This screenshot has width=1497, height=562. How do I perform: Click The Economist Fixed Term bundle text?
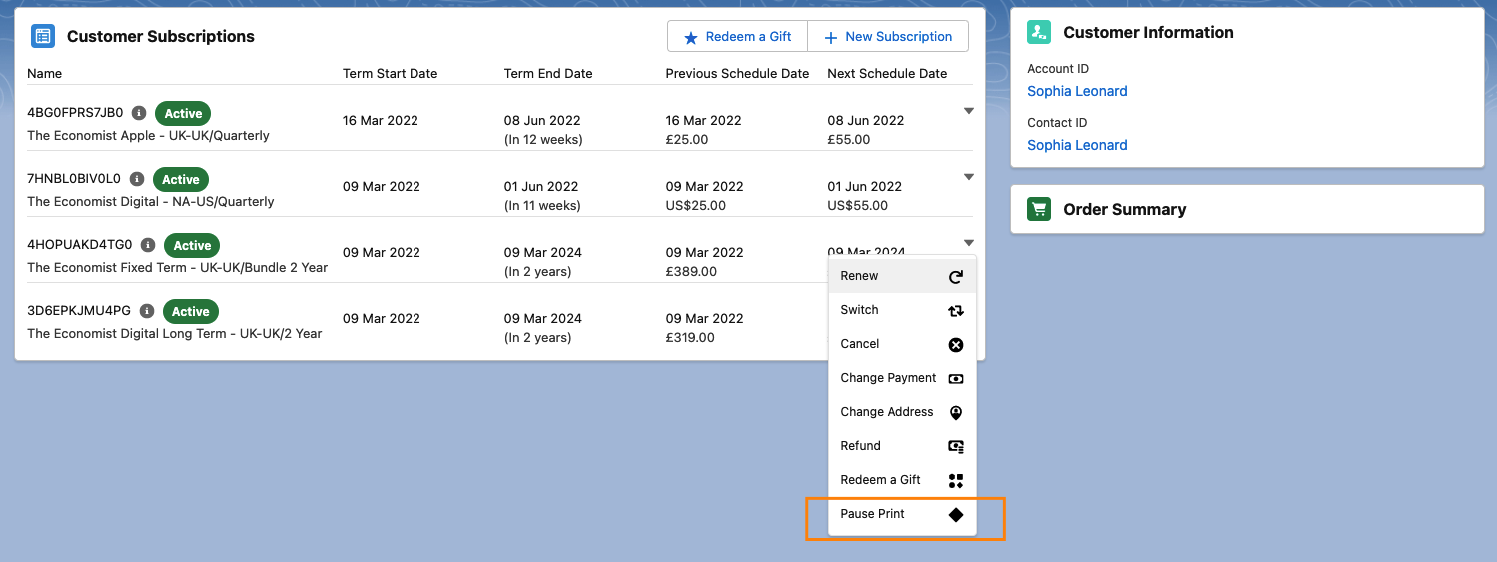177,267
